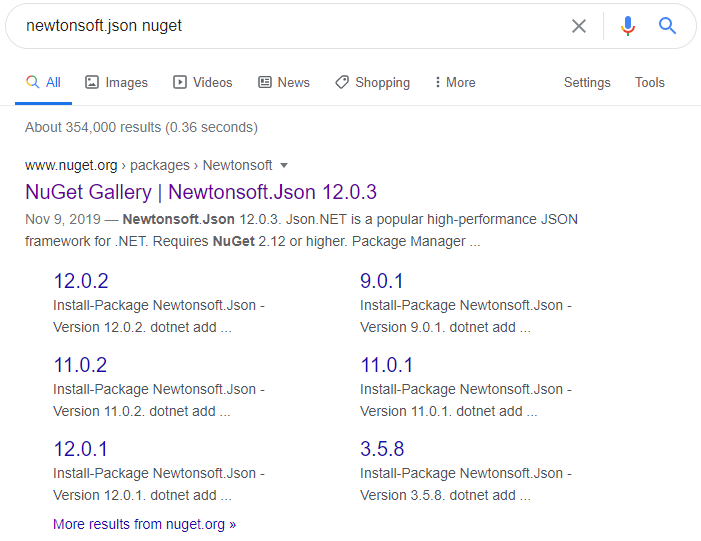Open the 11.0.1 version sitelink
This screenshot has height=541, width=701.
point(387,365)
